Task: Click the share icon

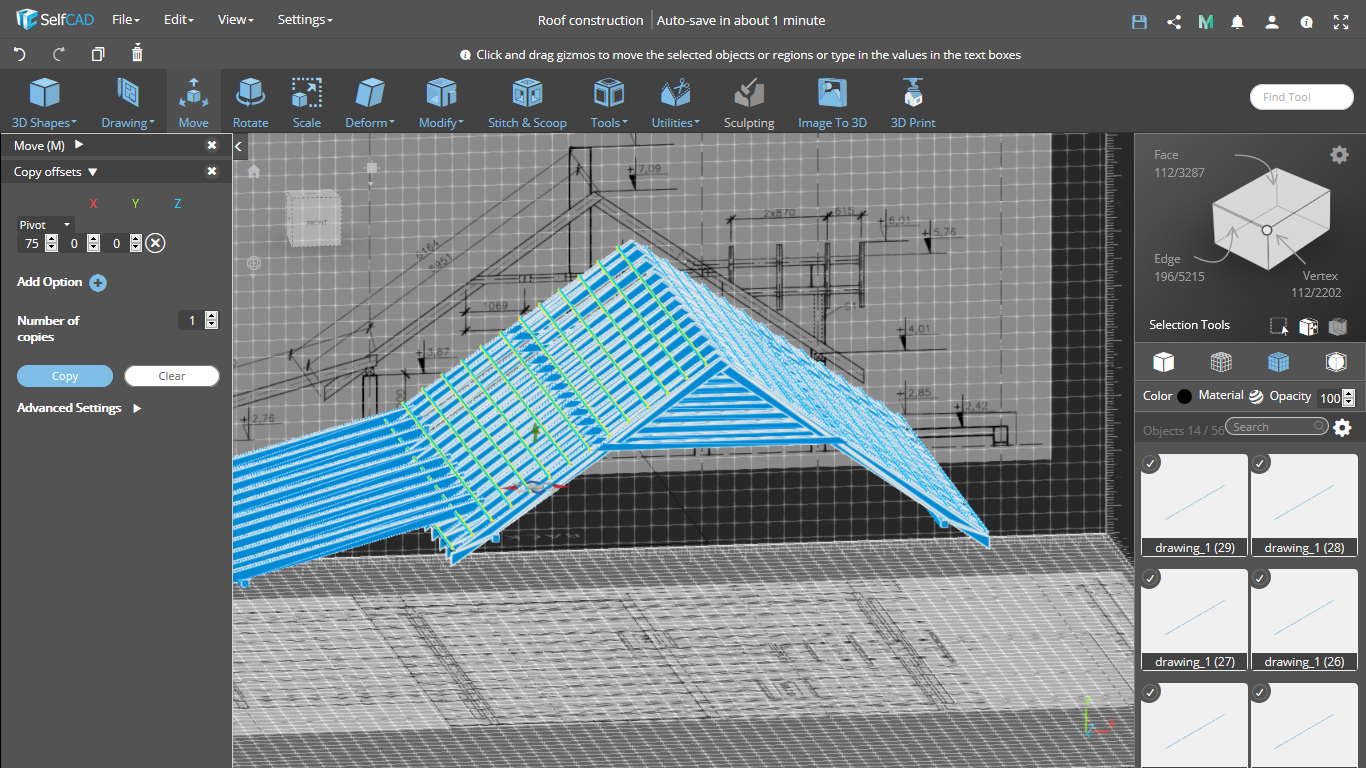Action: (x=1173, y=21)
